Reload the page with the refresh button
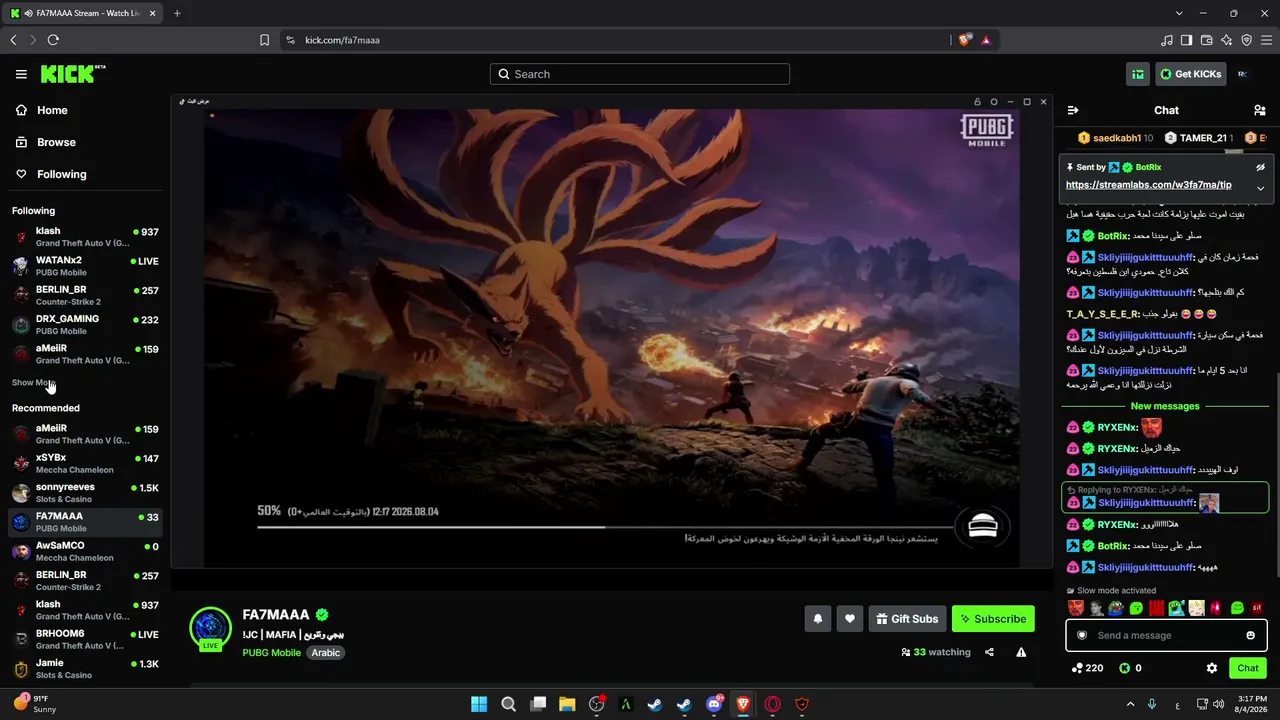Screen dimensions: 1280x720 [53, 40]
